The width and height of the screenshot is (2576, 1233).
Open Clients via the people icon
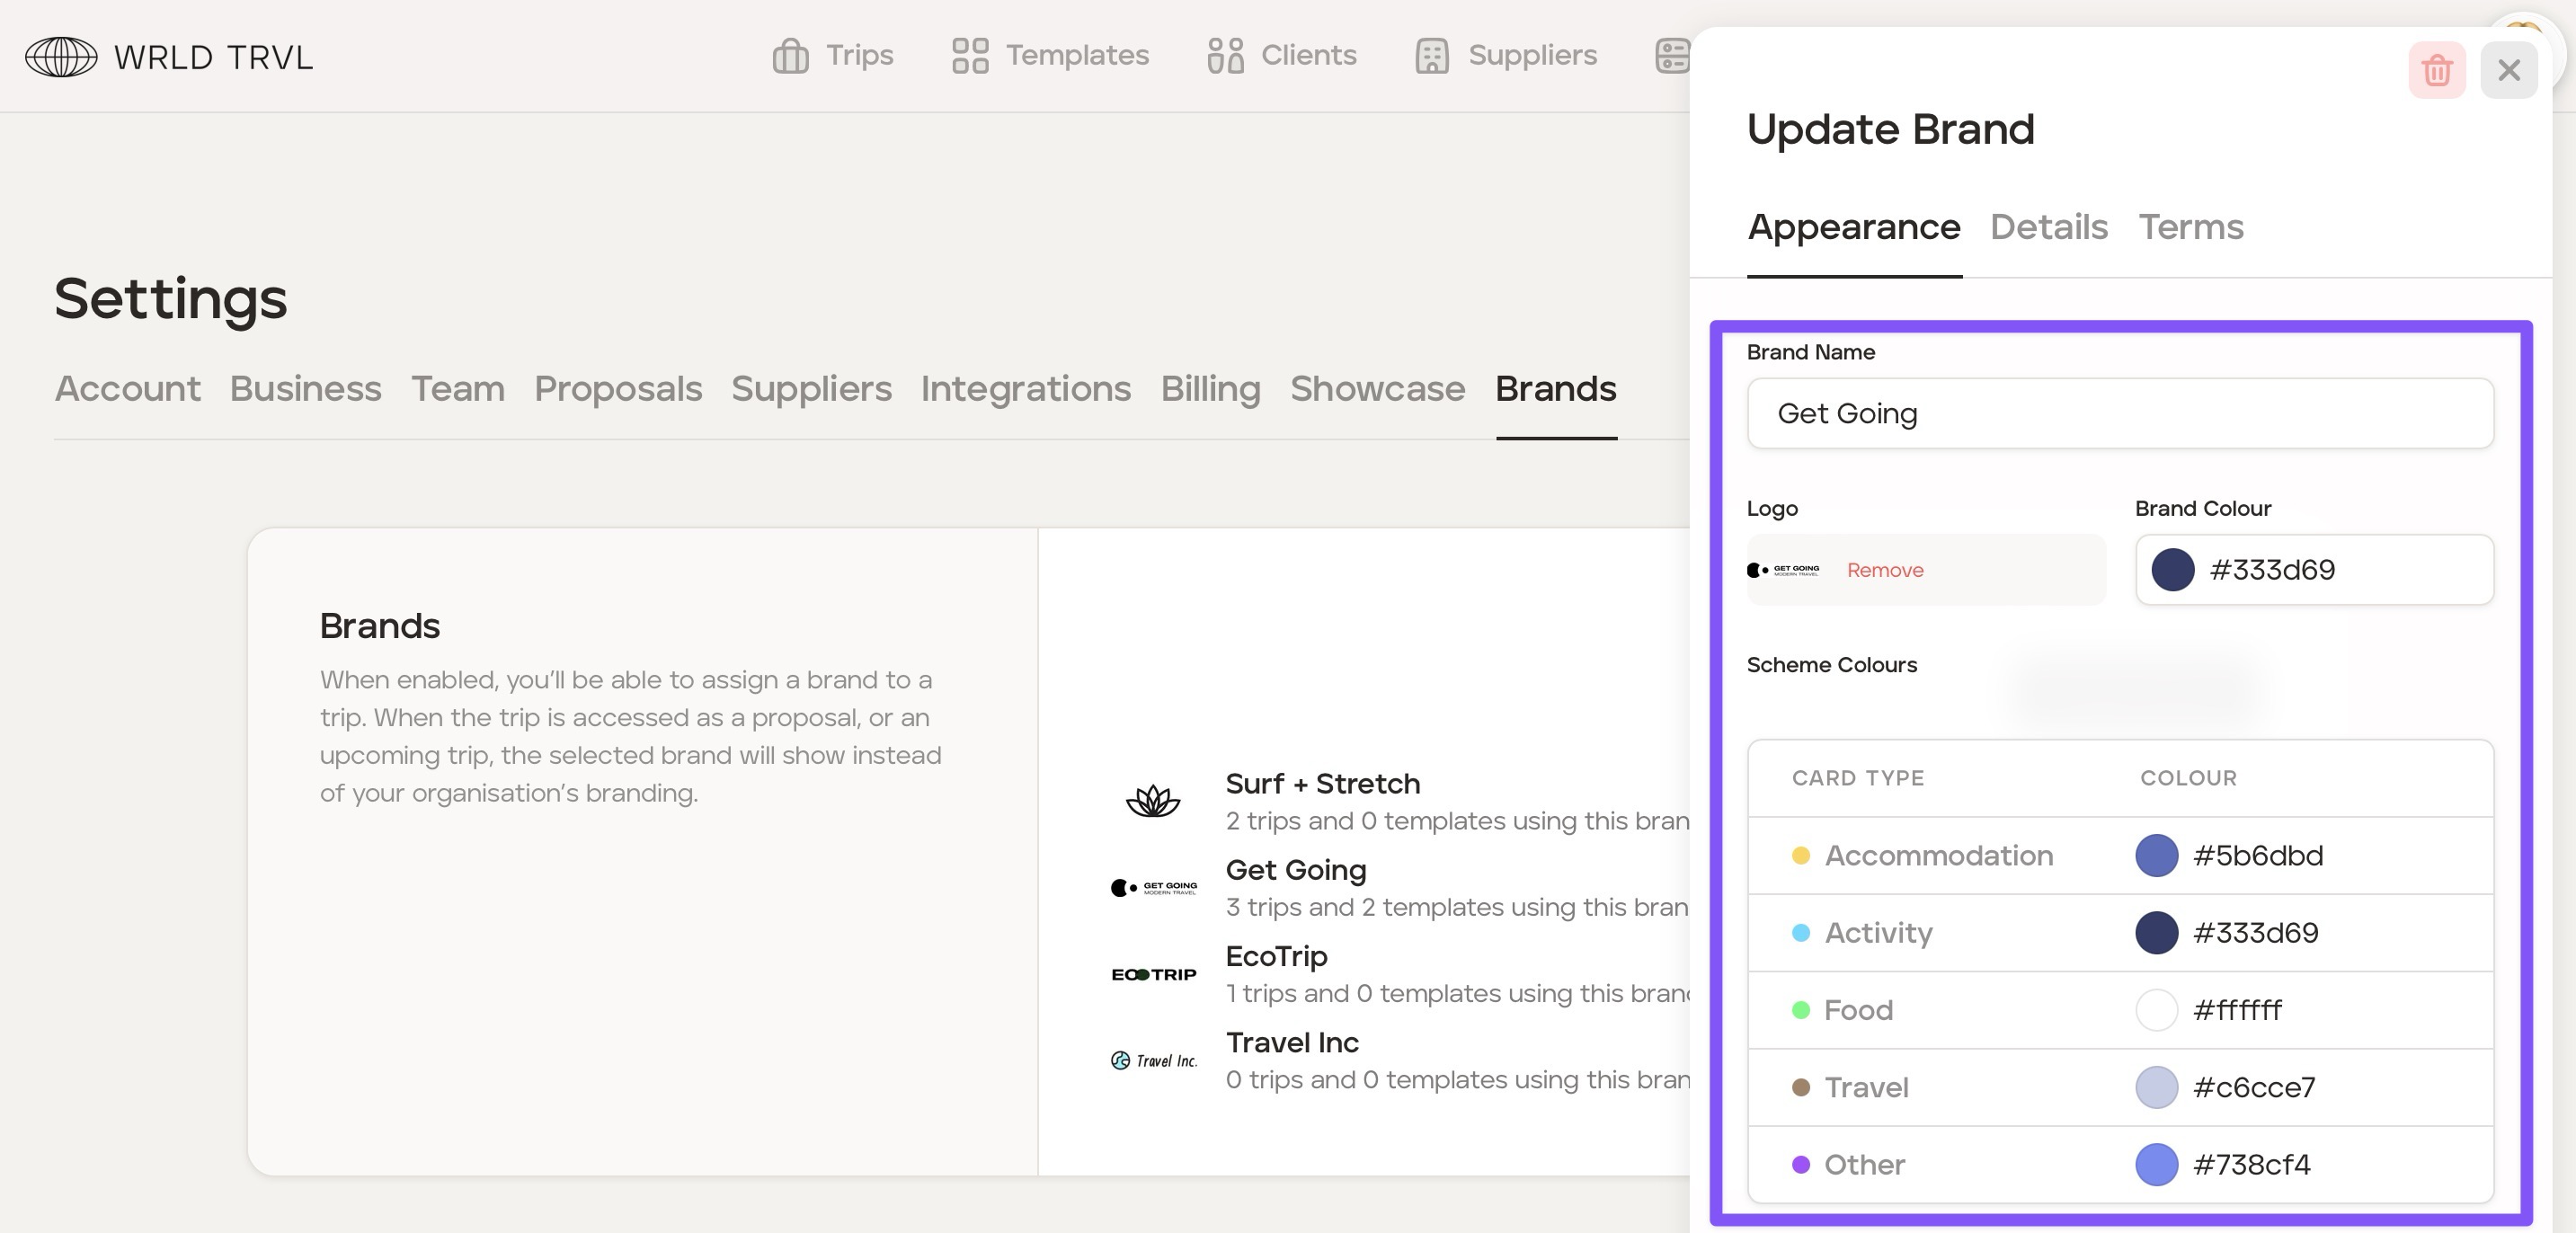[x=1224, y=56]
